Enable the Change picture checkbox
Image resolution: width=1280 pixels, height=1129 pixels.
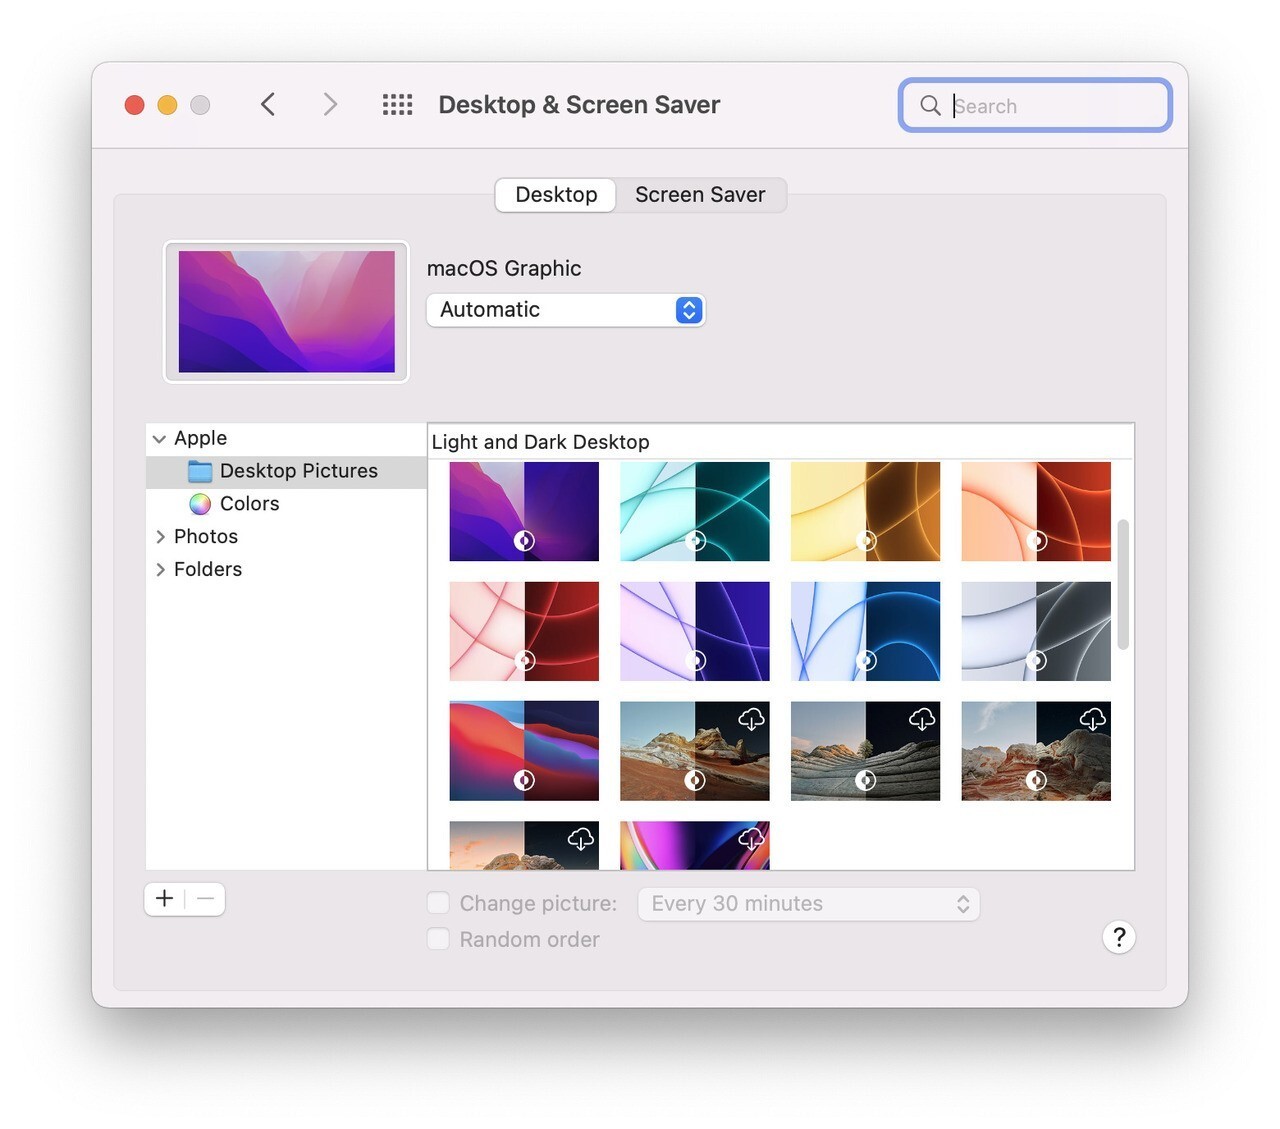[x=438, y=903]
